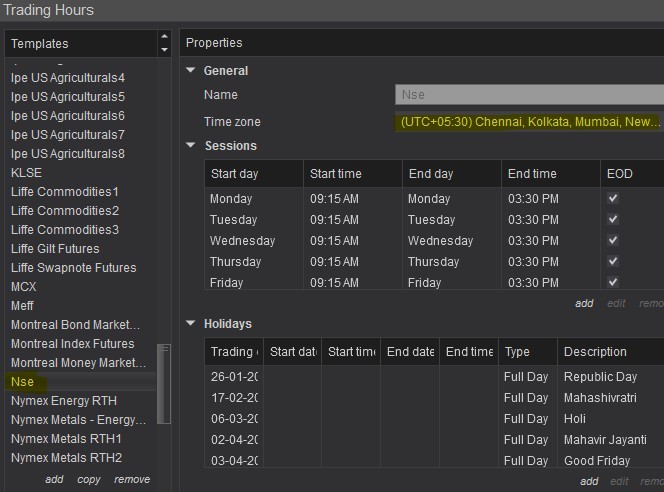Click the Name input field

point(529,95)
